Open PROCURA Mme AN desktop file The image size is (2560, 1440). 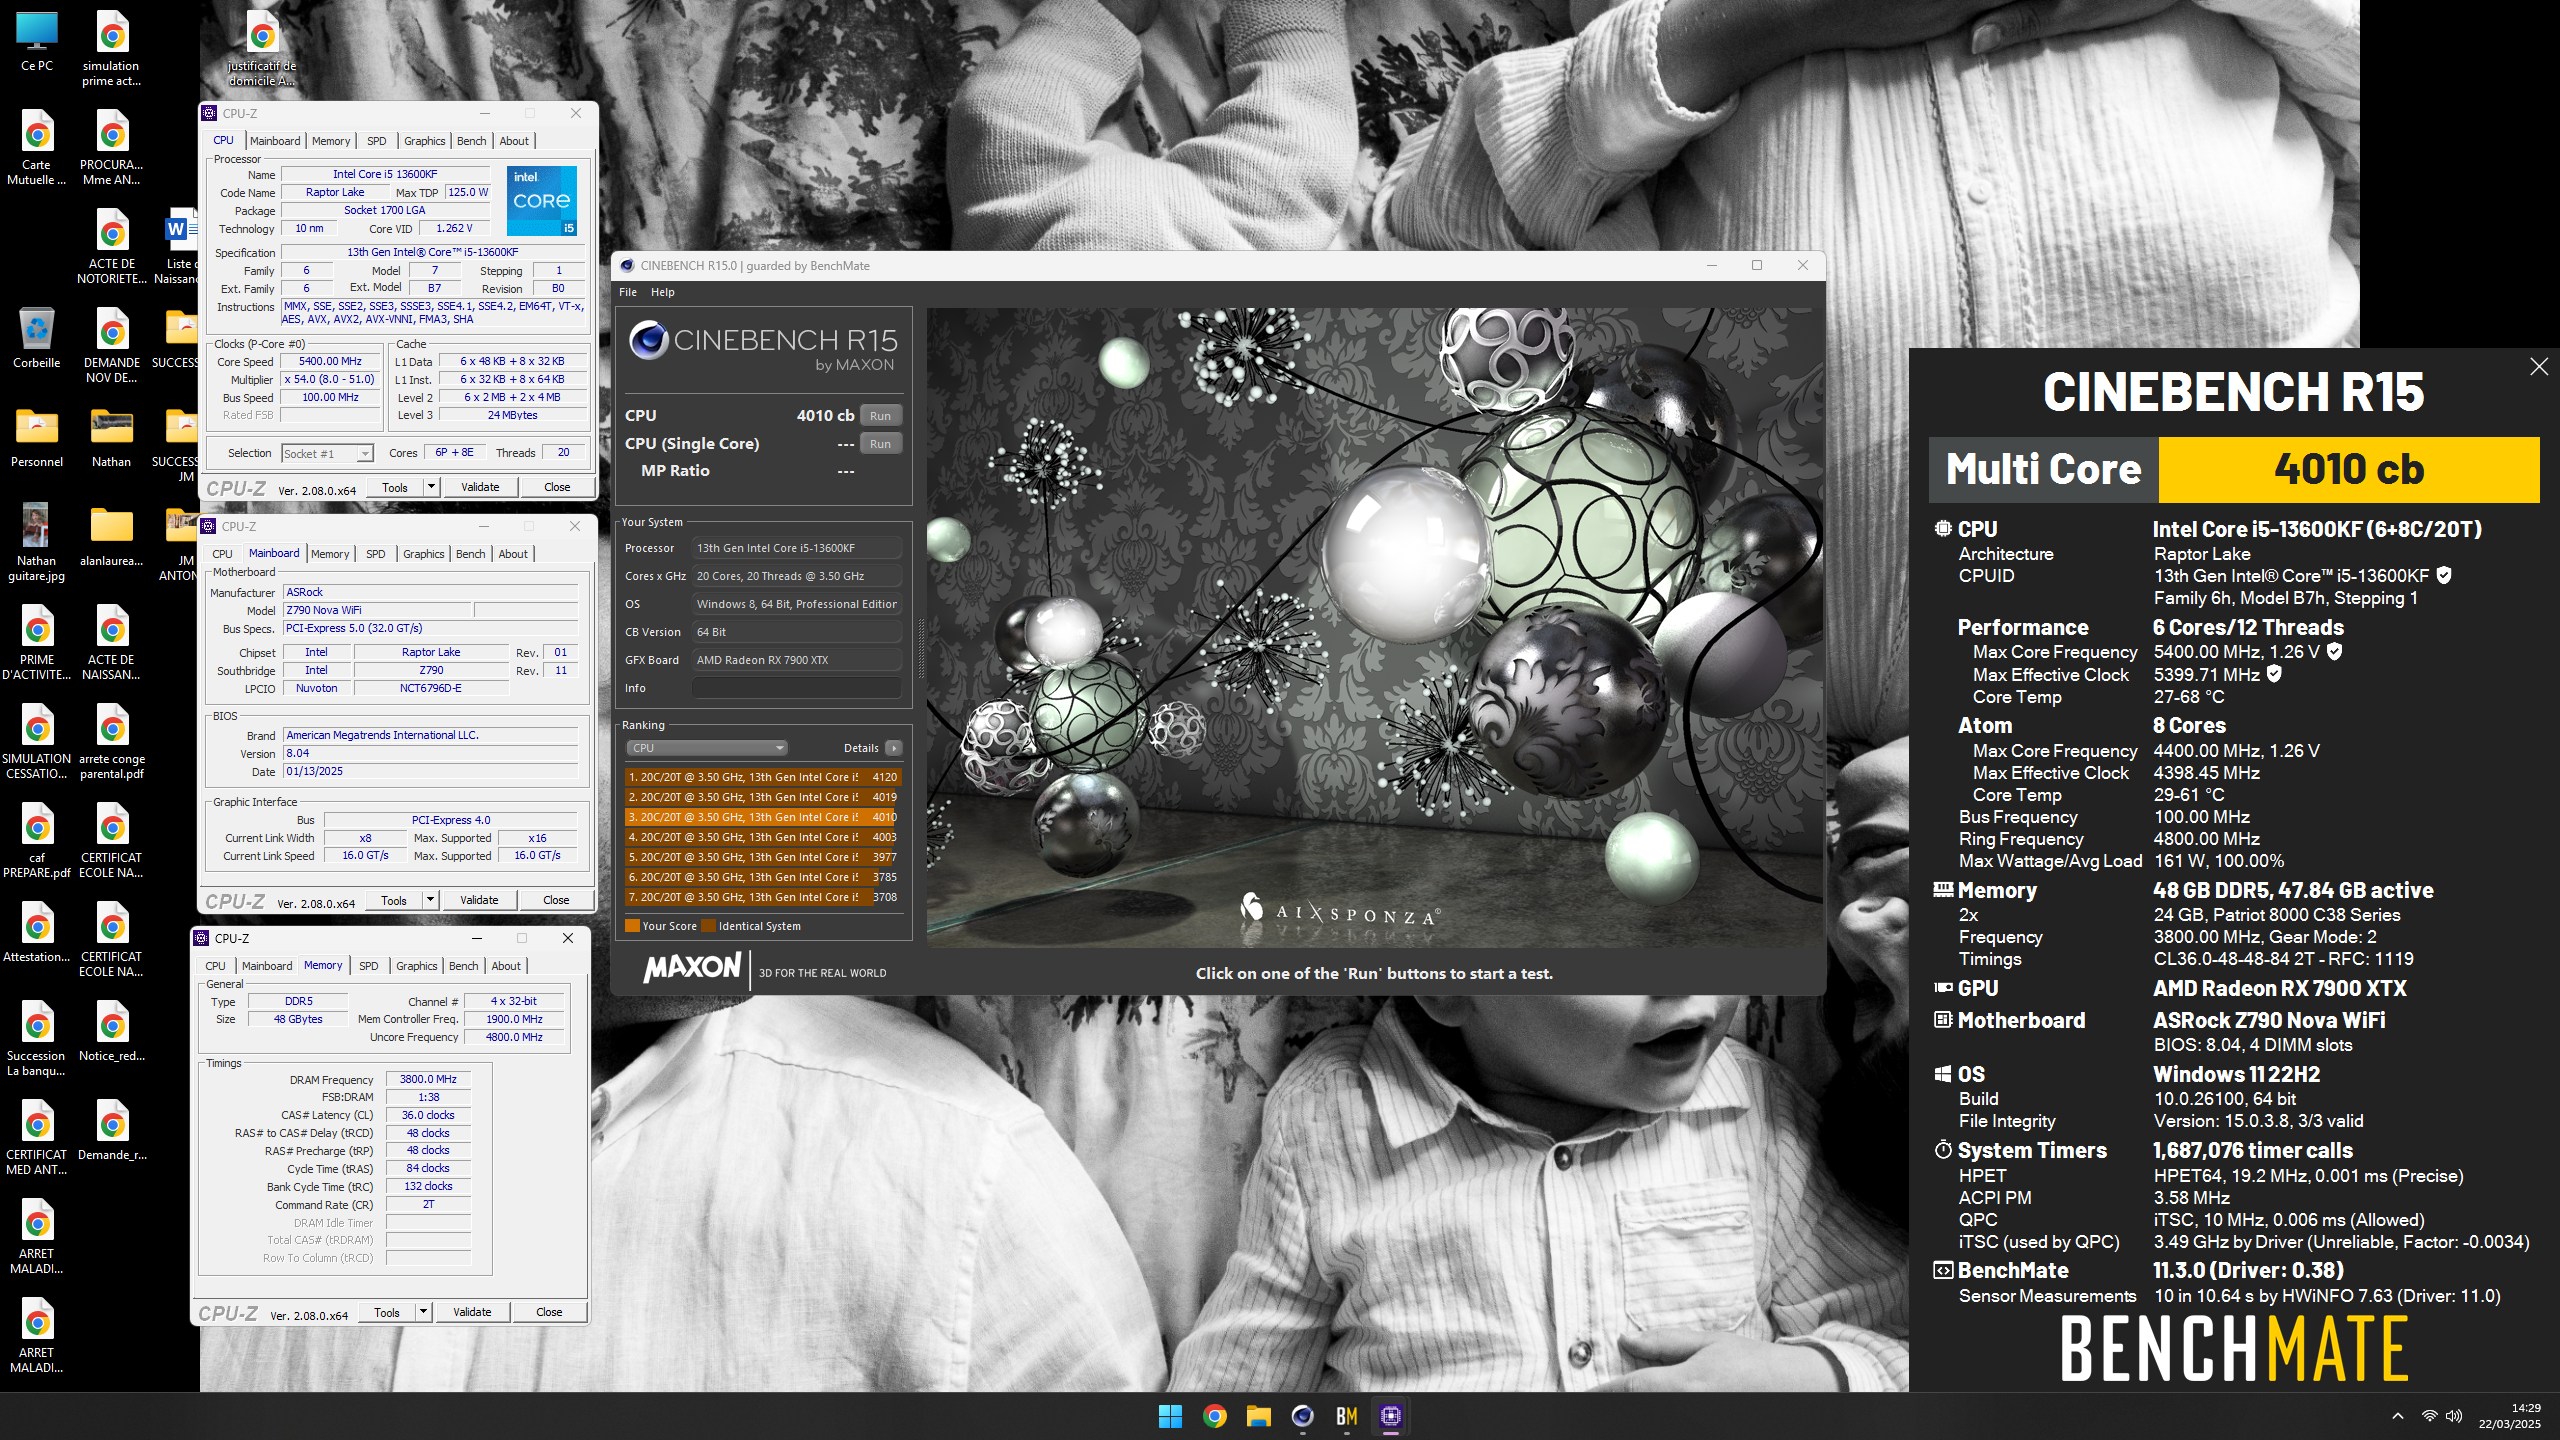111,147
